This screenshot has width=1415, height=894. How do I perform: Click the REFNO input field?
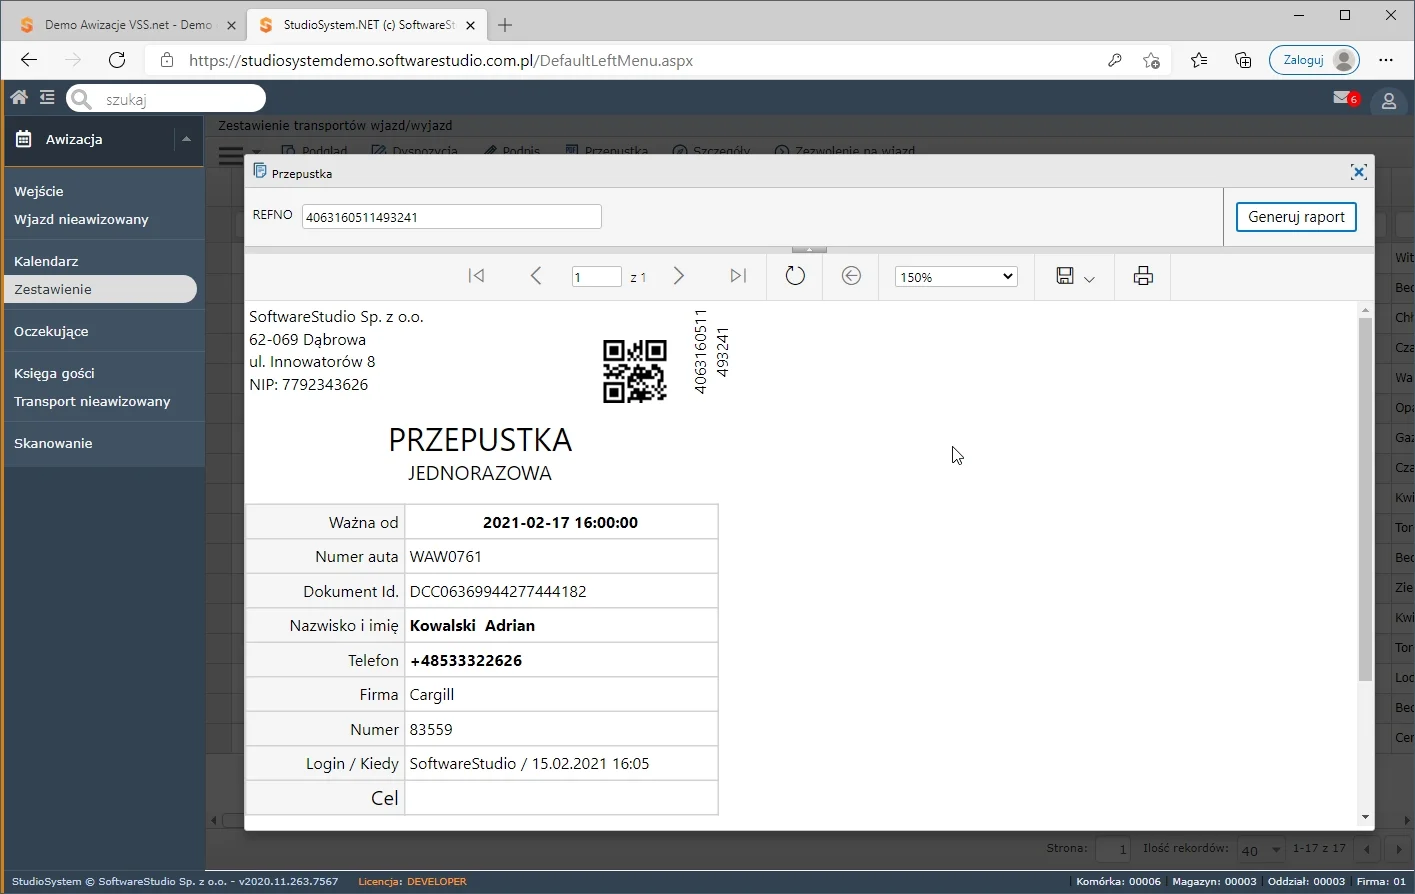click(451, 217)
